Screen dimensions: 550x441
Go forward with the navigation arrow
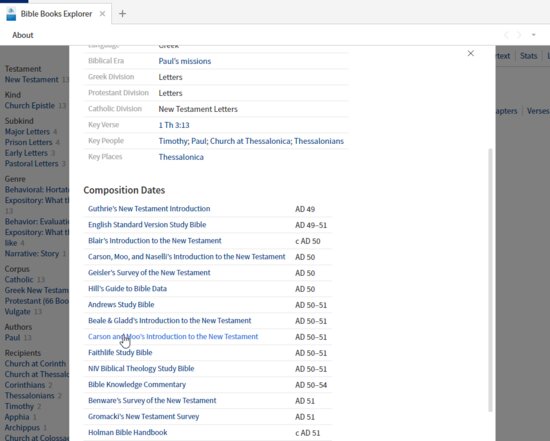[x=518, y=35]
